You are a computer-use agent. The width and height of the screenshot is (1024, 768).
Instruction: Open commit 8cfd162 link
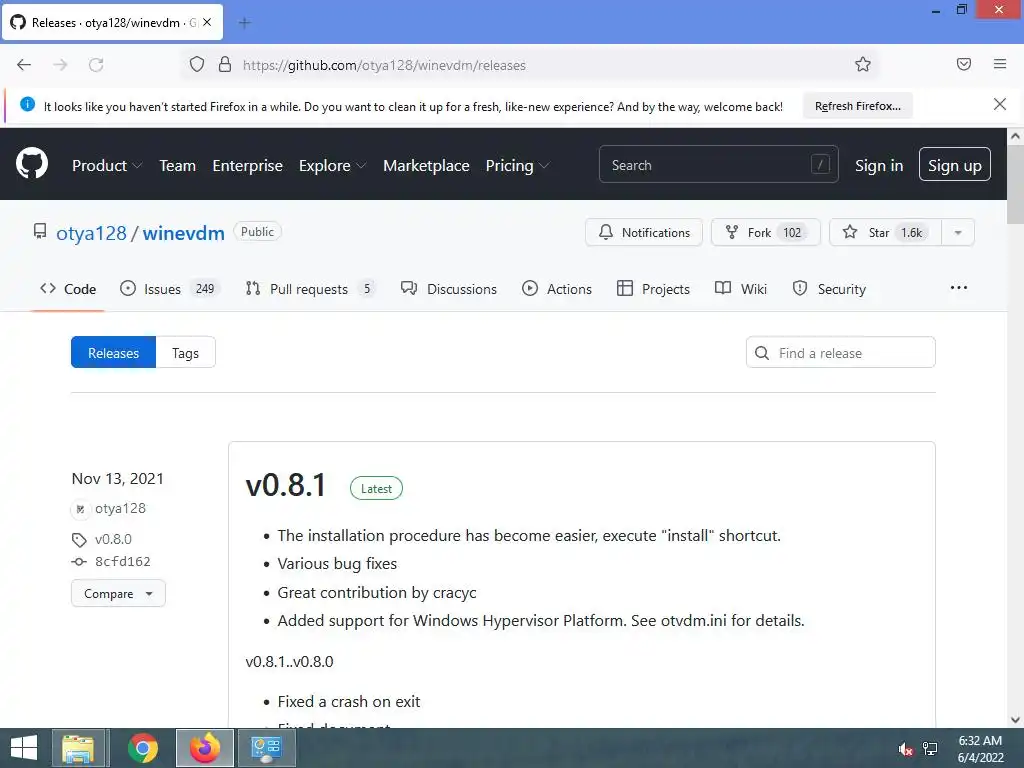(x=122, y=562)
